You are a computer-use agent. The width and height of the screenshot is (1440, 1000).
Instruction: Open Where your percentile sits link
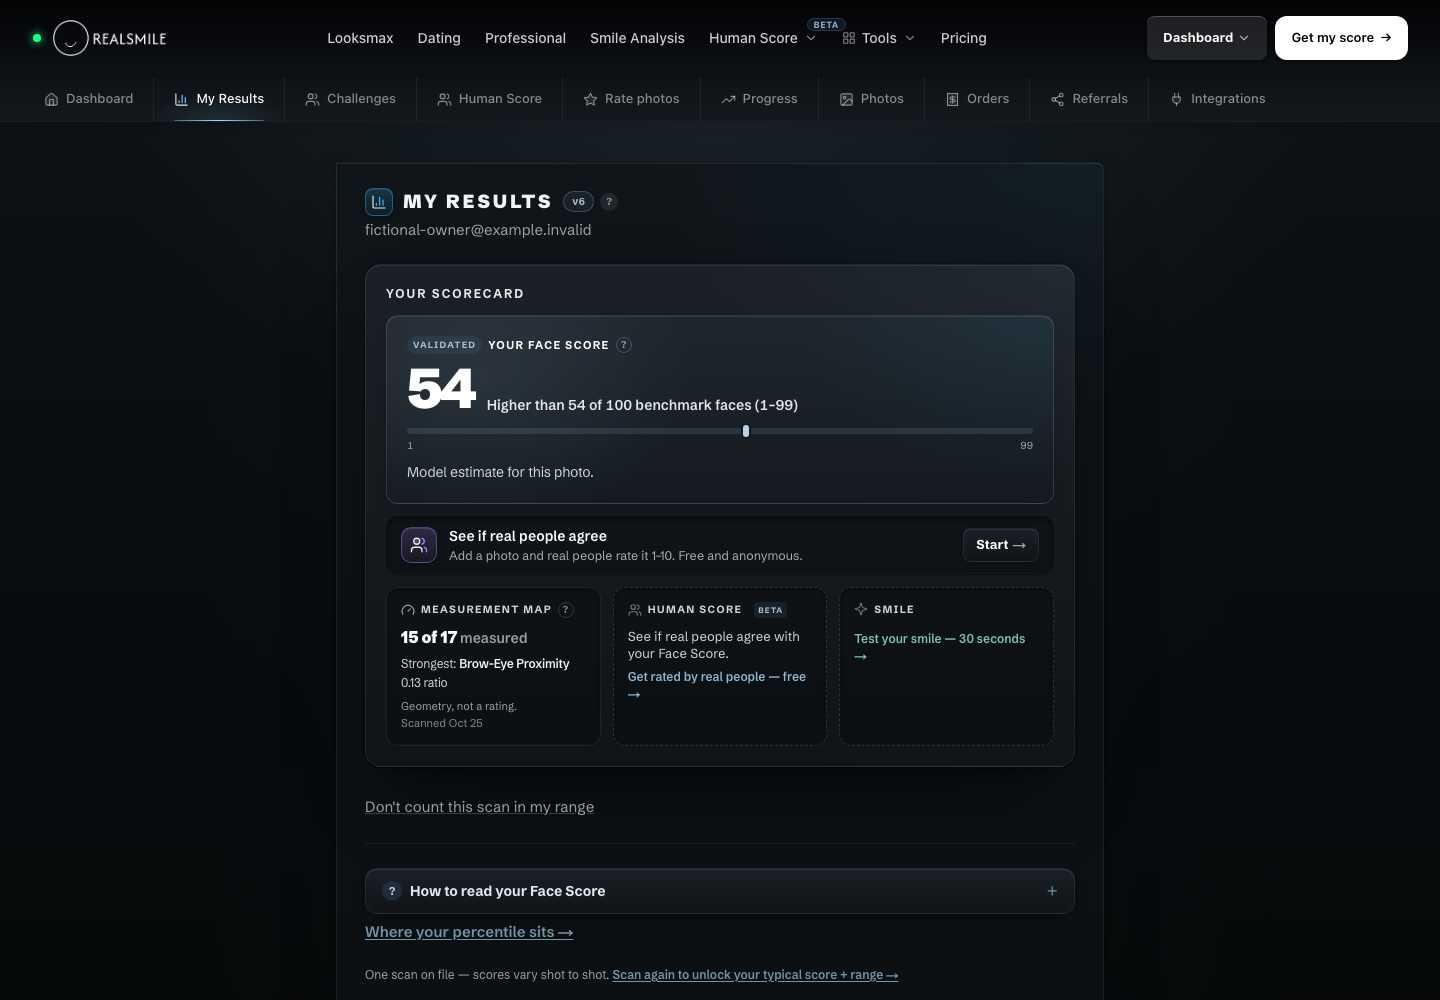(469, 932)
